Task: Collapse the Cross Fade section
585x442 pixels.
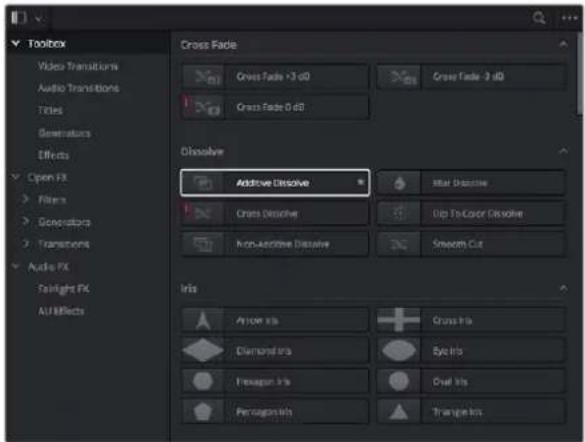Action: 563,44
